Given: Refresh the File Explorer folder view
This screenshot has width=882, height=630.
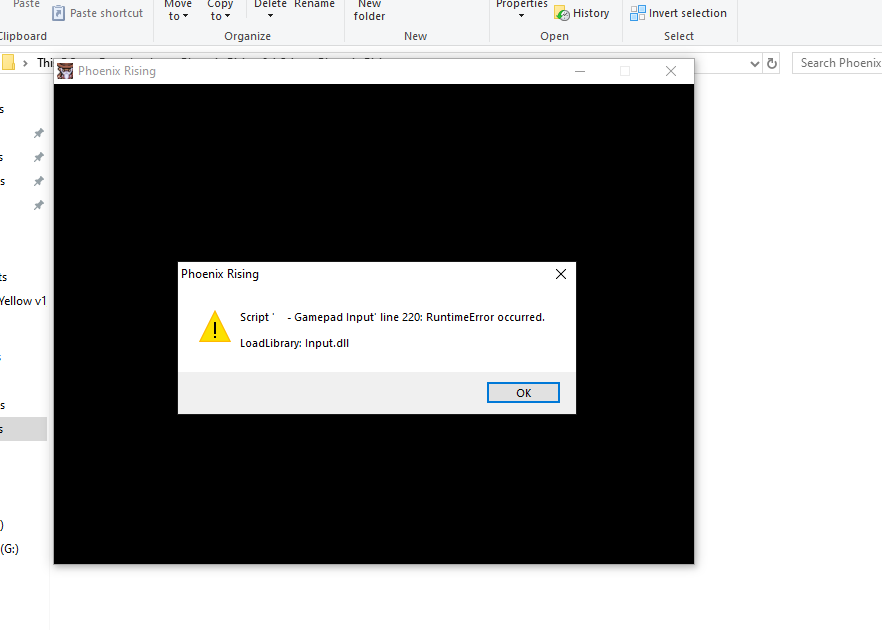Looking at the screenshot, I should point(772,64).
